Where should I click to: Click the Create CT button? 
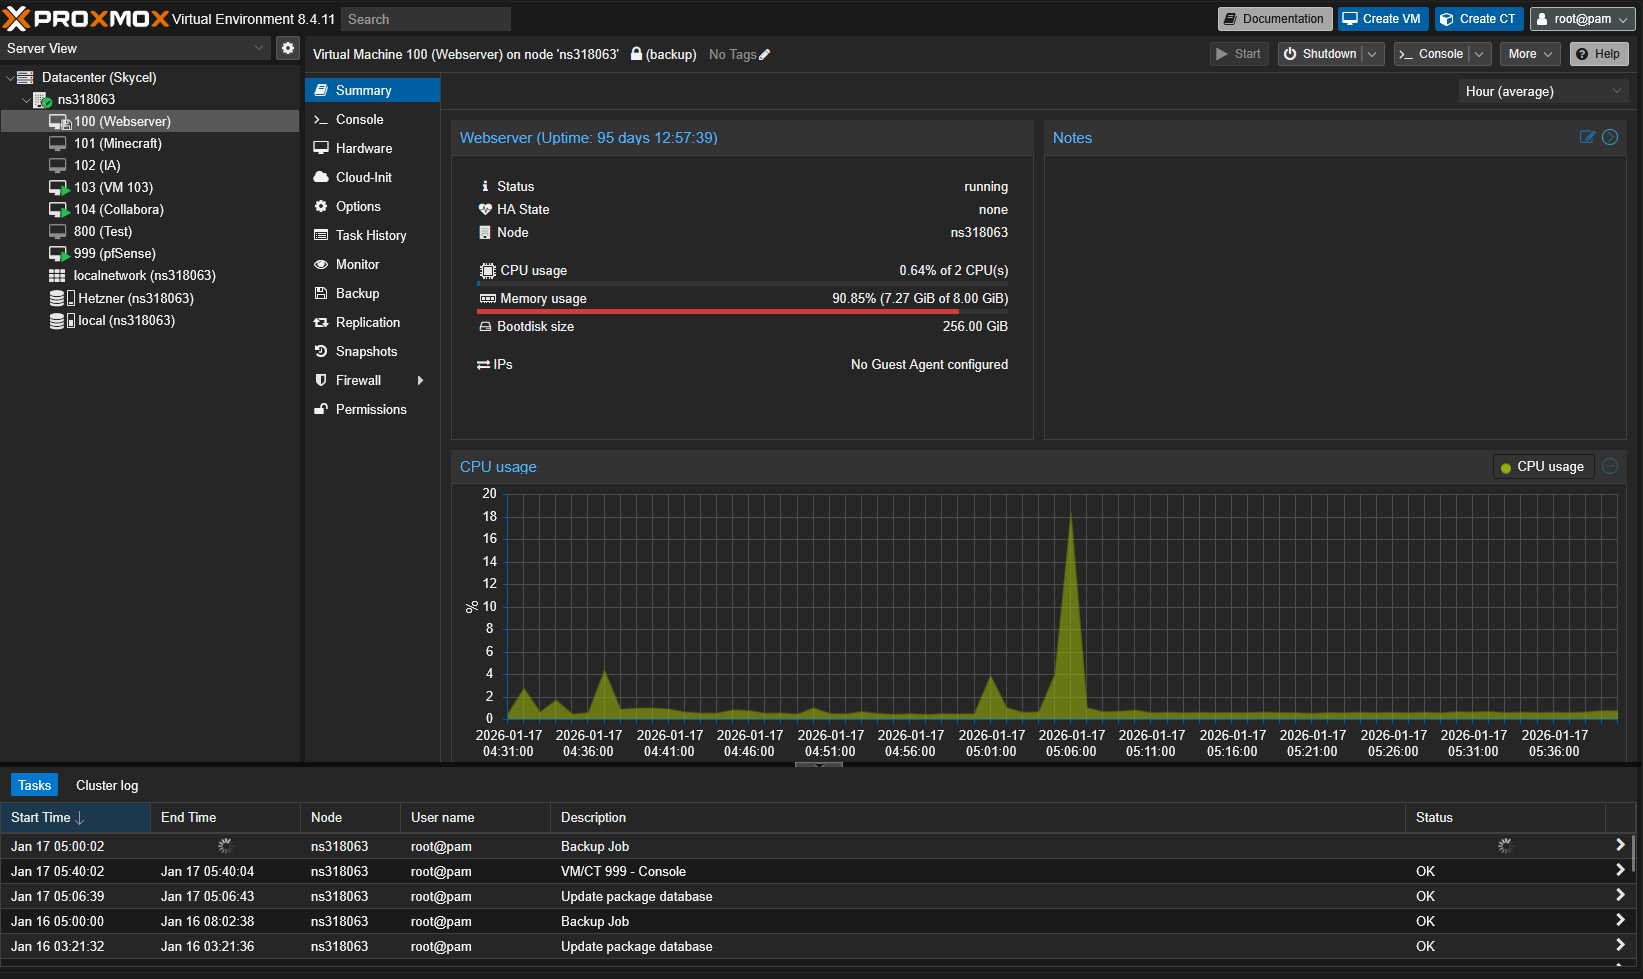(x=1478, y=18)
